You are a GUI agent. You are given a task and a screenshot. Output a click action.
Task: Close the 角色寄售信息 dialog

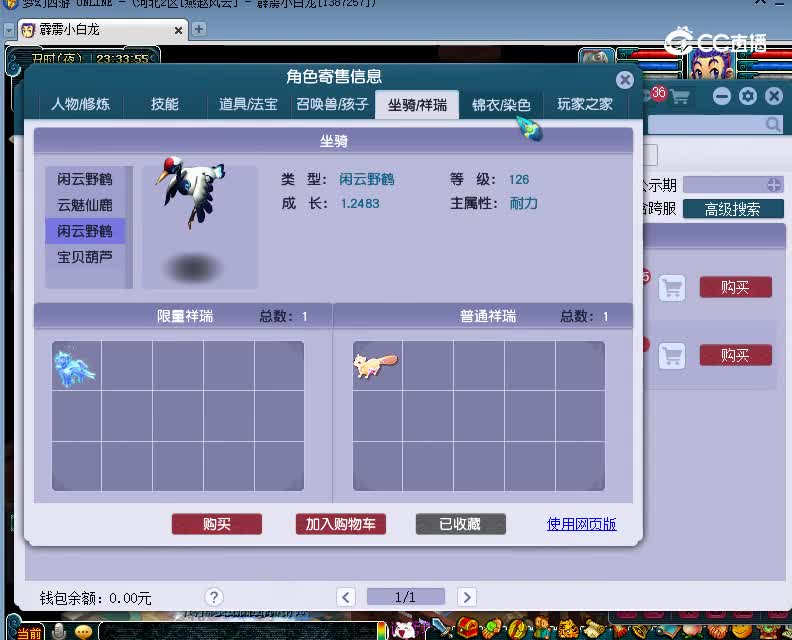pos(625,80)
